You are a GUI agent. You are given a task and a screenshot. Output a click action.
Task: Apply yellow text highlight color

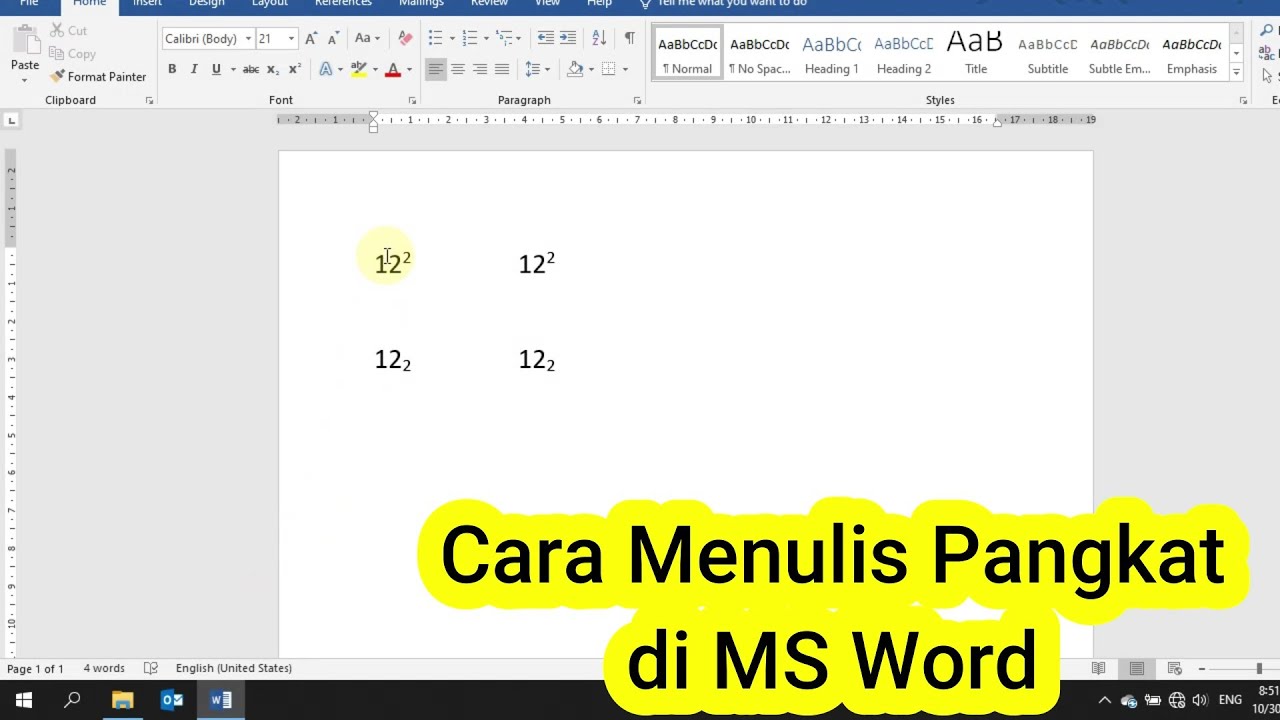[x=358, y=69]
